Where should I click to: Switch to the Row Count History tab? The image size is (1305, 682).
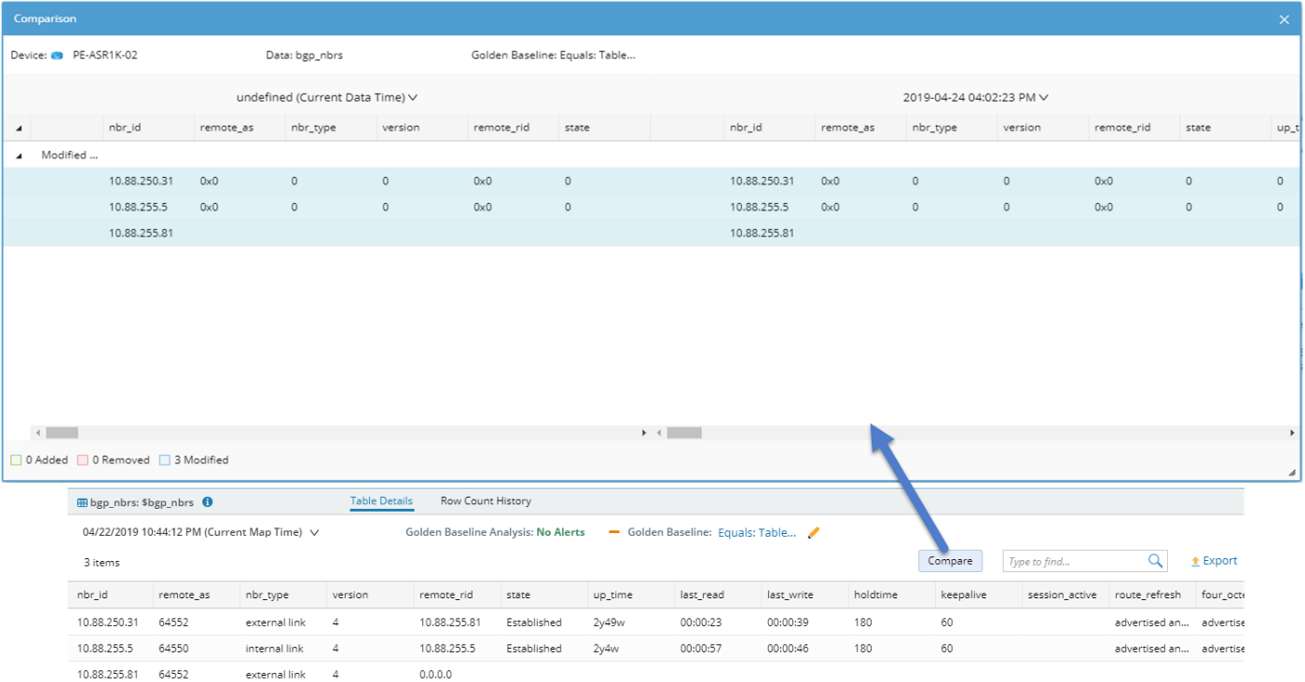[x=484, y=501]
